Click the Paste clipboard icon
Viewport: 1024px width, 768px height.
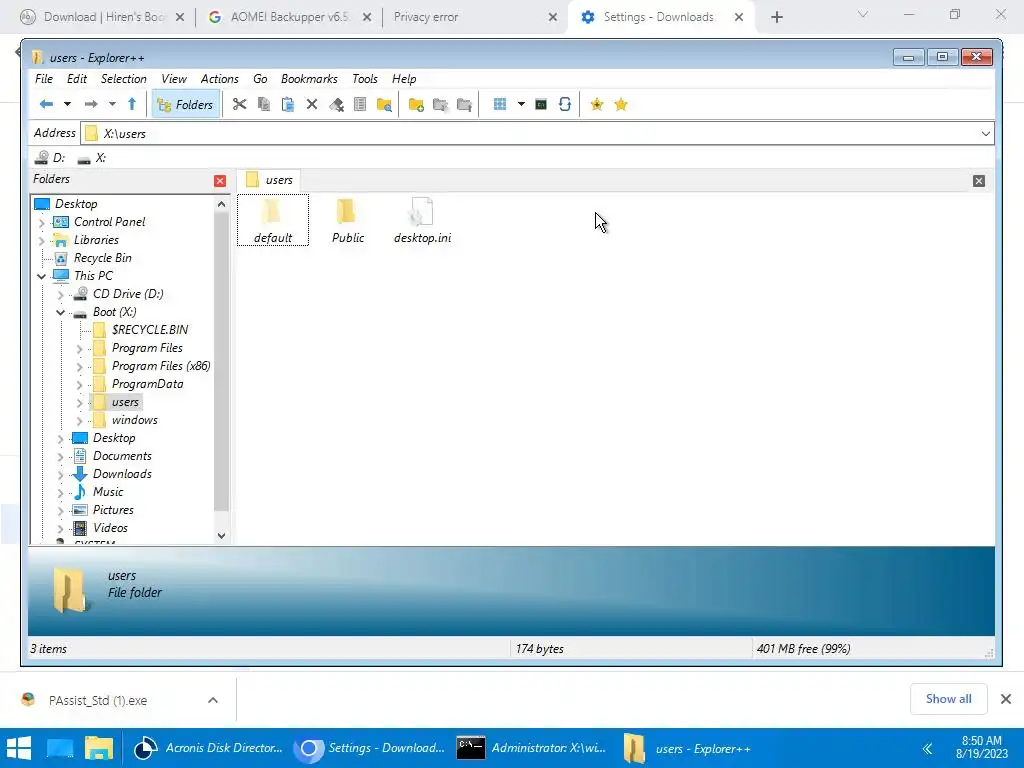point(287,104)
